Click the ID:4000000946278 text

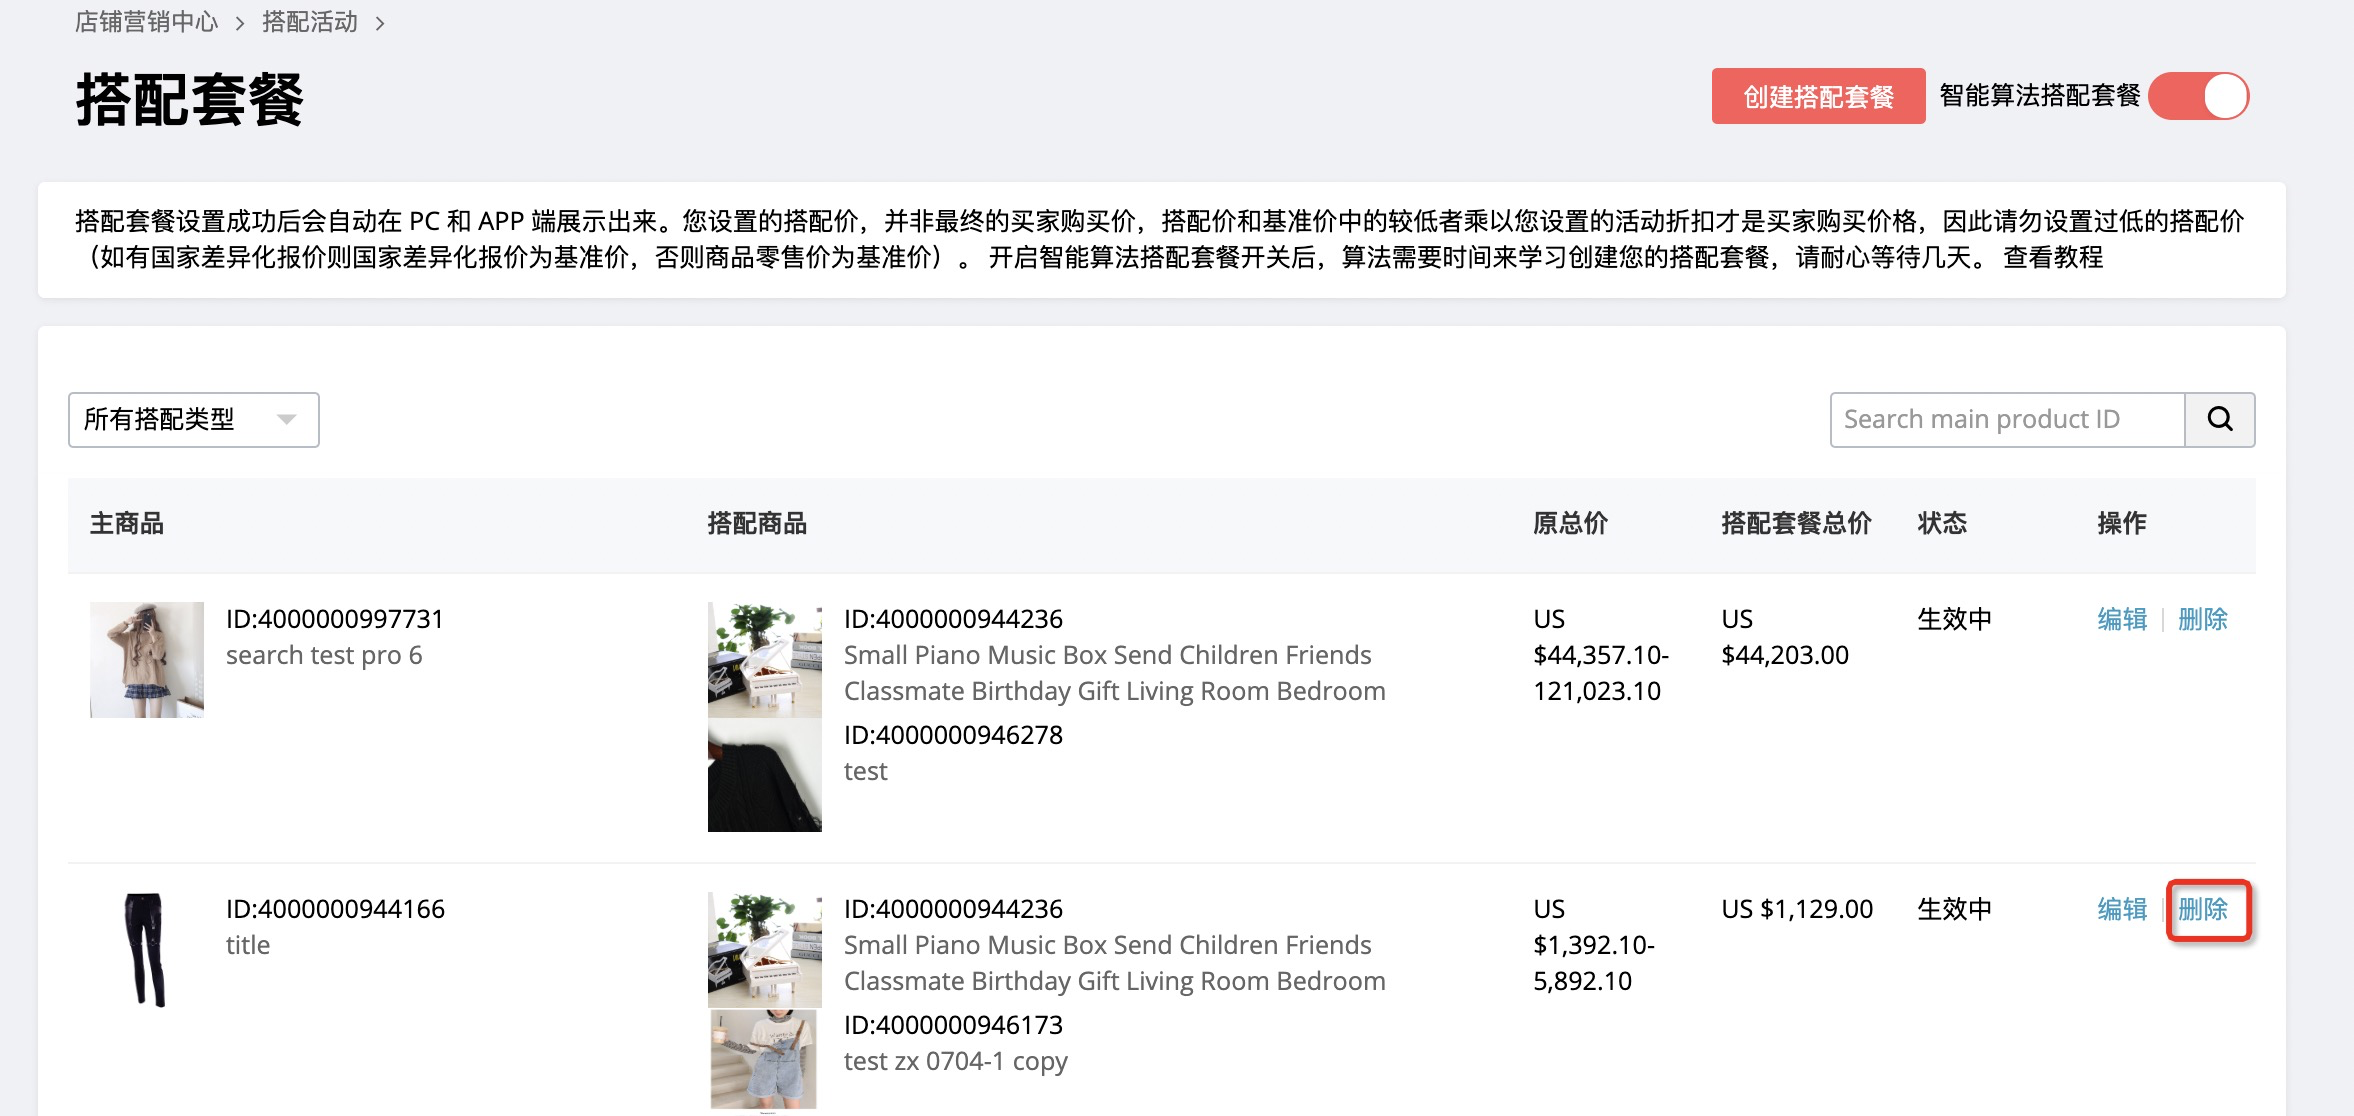coord(953,735)
